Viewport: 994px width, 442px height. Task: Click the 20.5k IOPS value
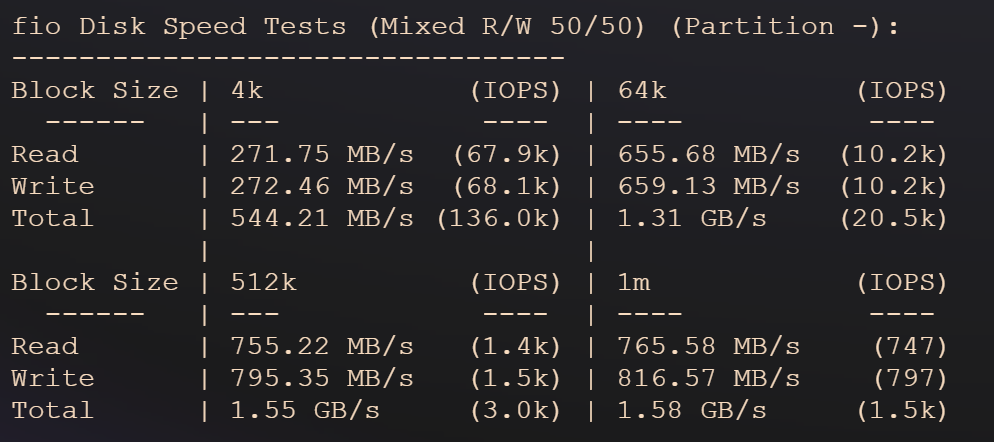point(894,218)
